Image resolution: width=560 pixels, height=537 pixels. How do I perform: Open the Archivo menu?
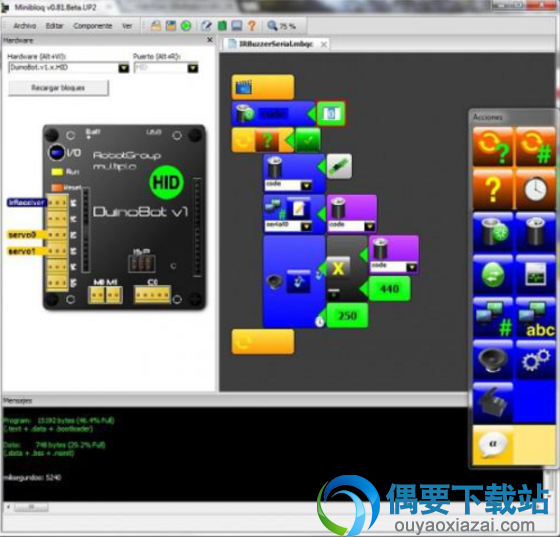click(x=25, y=26)
